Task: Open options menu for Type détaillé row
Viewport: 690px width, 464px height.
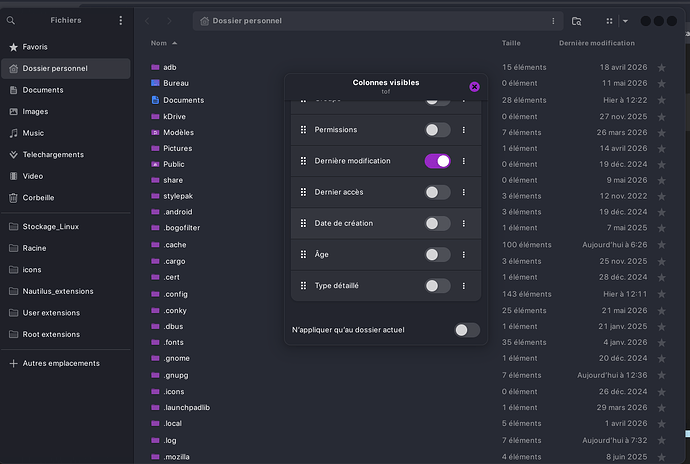Action: [x=463, y=286]
